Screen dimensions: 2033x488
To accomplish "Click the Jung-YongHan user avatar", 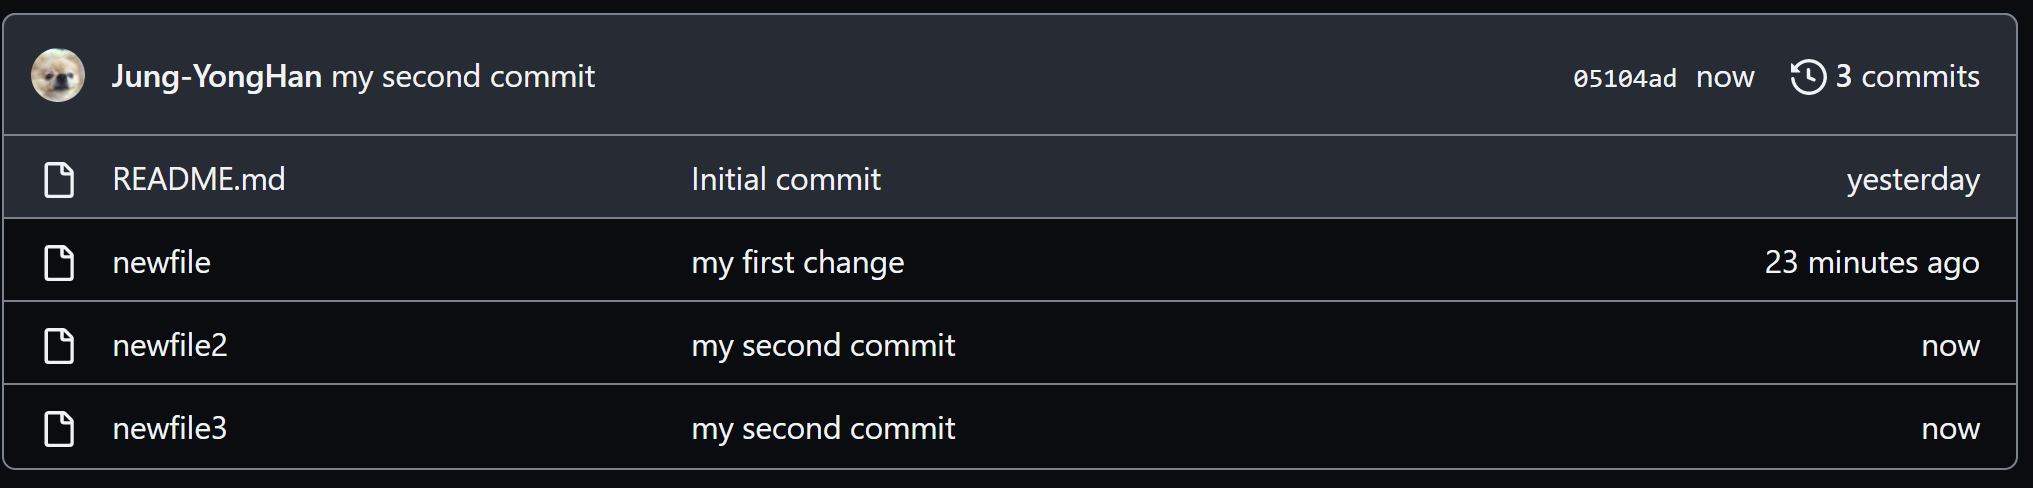I will pyautogui.click(x=58, y=76).
